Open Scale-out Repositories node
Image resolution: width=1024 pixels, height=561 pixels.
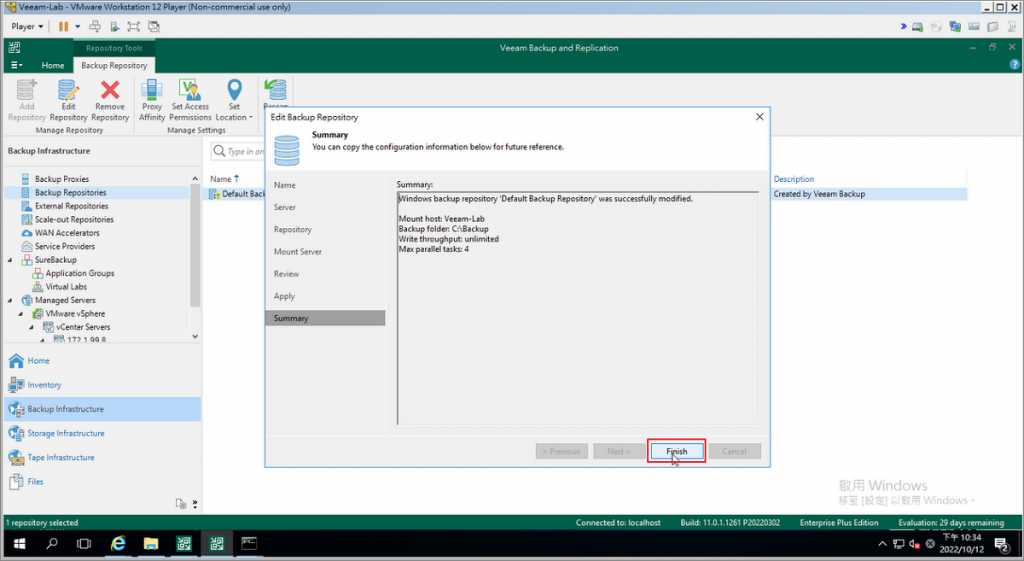[x=74, y=219]
